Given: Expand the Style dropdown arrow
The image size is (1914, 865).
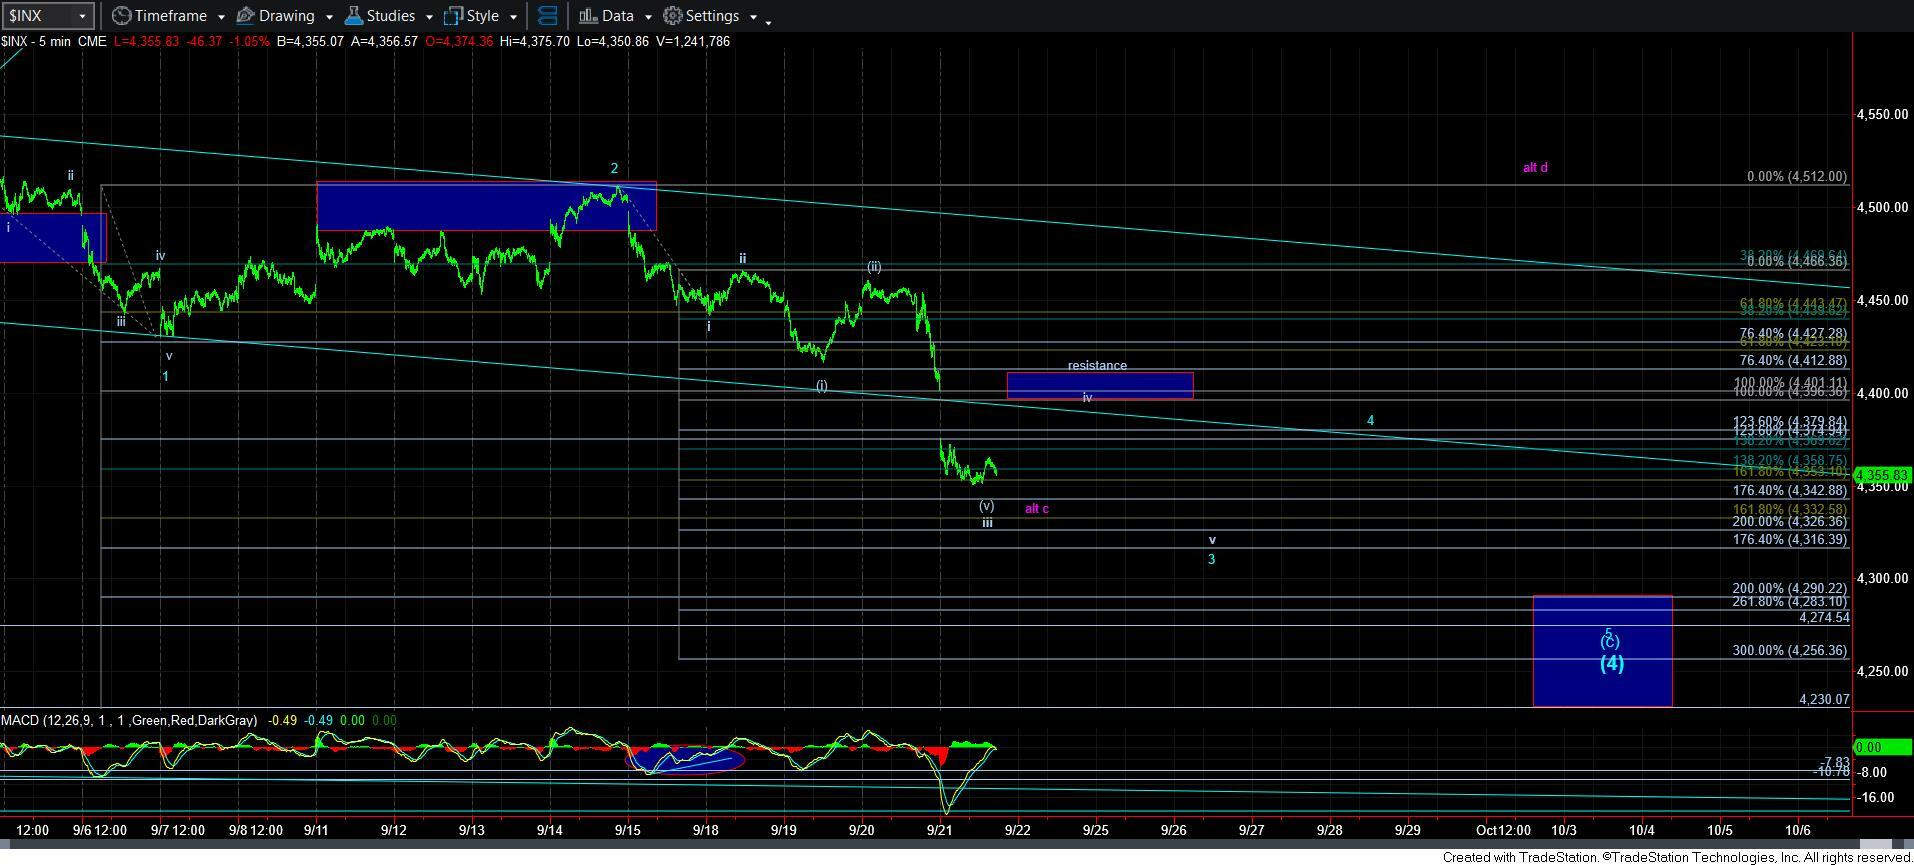Looking at the screenshot, I should 513,17.
